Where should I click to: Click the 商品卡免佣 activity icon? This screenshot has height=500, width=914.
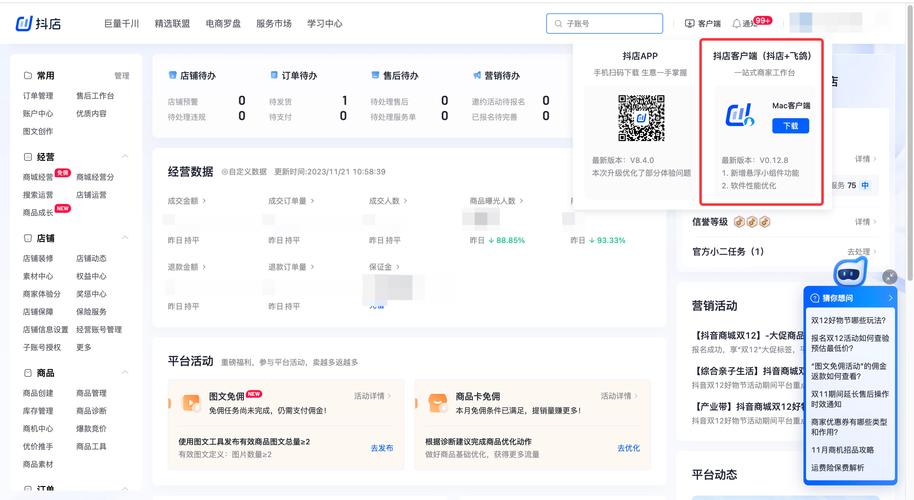(437, 403)
